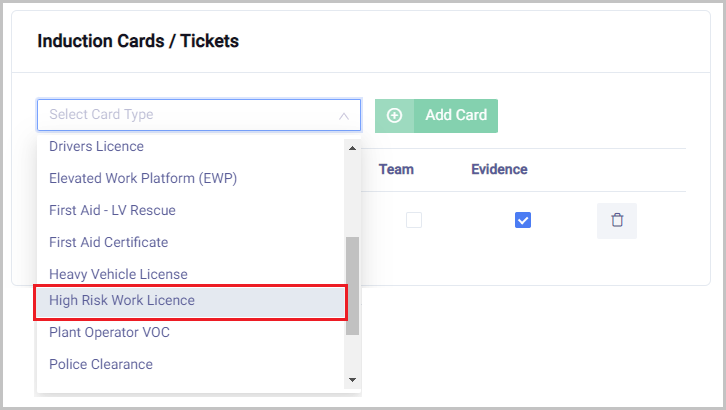Choose Elevated Work Platform (EWP) option
This screenshot has width=726, height=410.
[143, 178]
